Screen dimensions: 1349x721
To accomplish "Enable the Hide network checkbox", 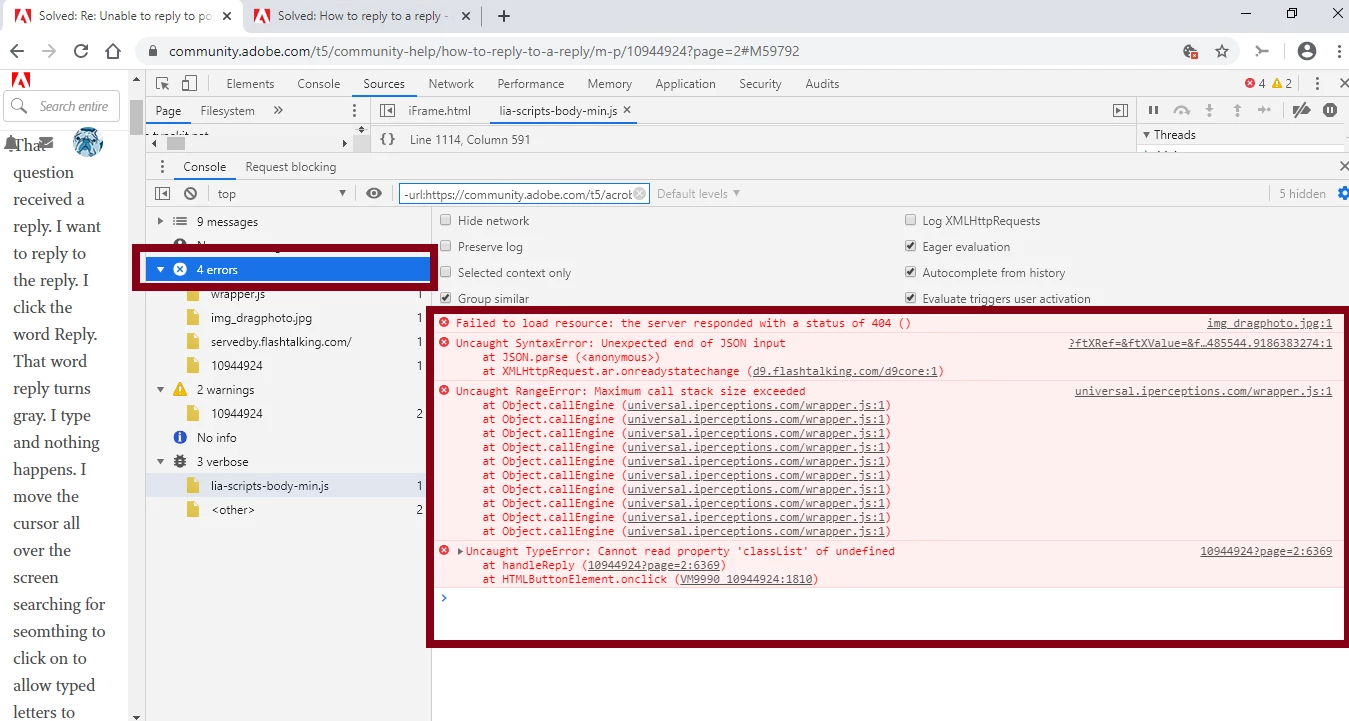I will 446,221.
